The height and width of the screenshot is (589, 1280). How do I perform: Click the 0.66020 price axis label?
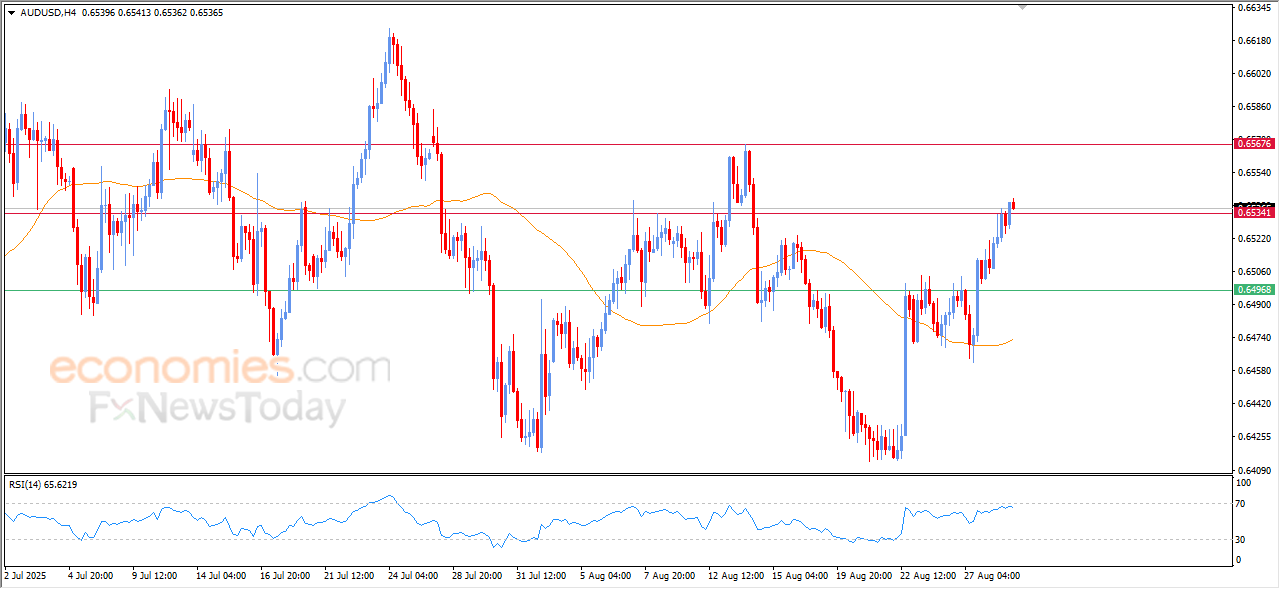coord(1255,73)
